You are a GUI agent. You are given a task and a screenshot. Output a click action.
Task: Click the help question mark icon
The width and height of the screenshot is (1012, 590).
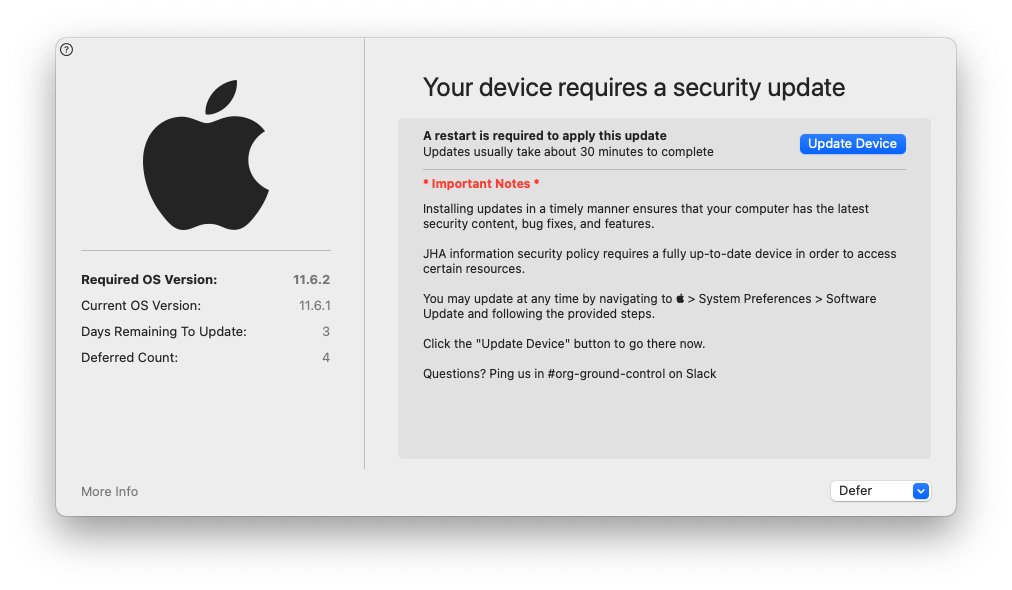(x=67, y=50)
